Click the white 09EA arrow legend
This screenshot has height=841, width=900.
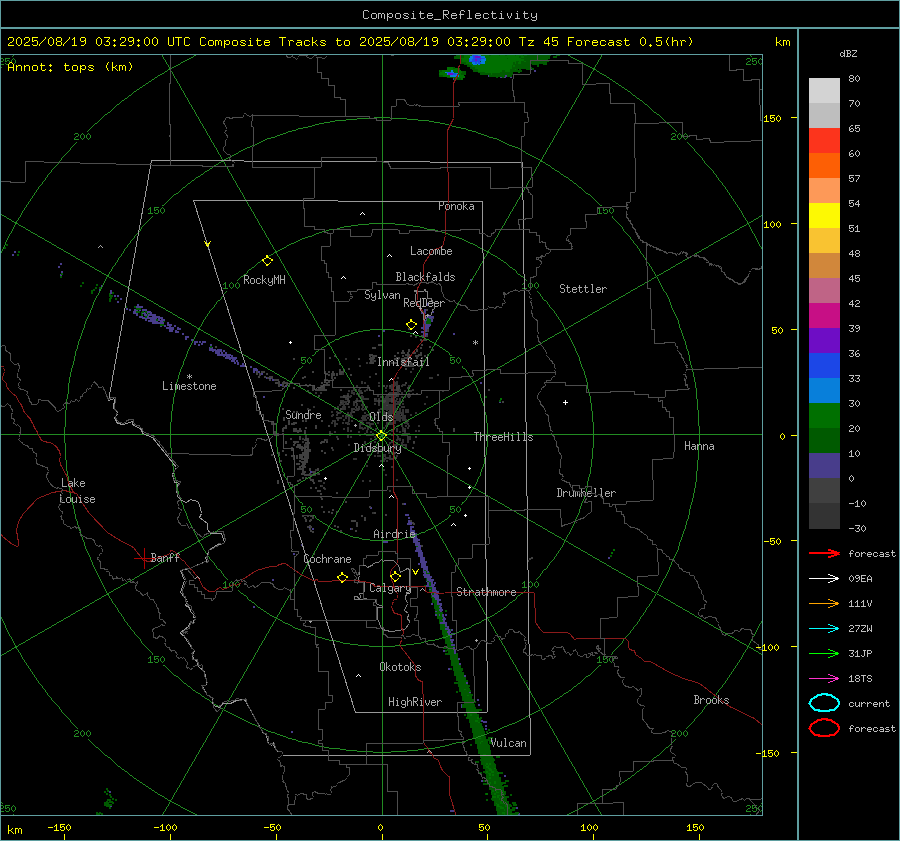pos(824,579)
